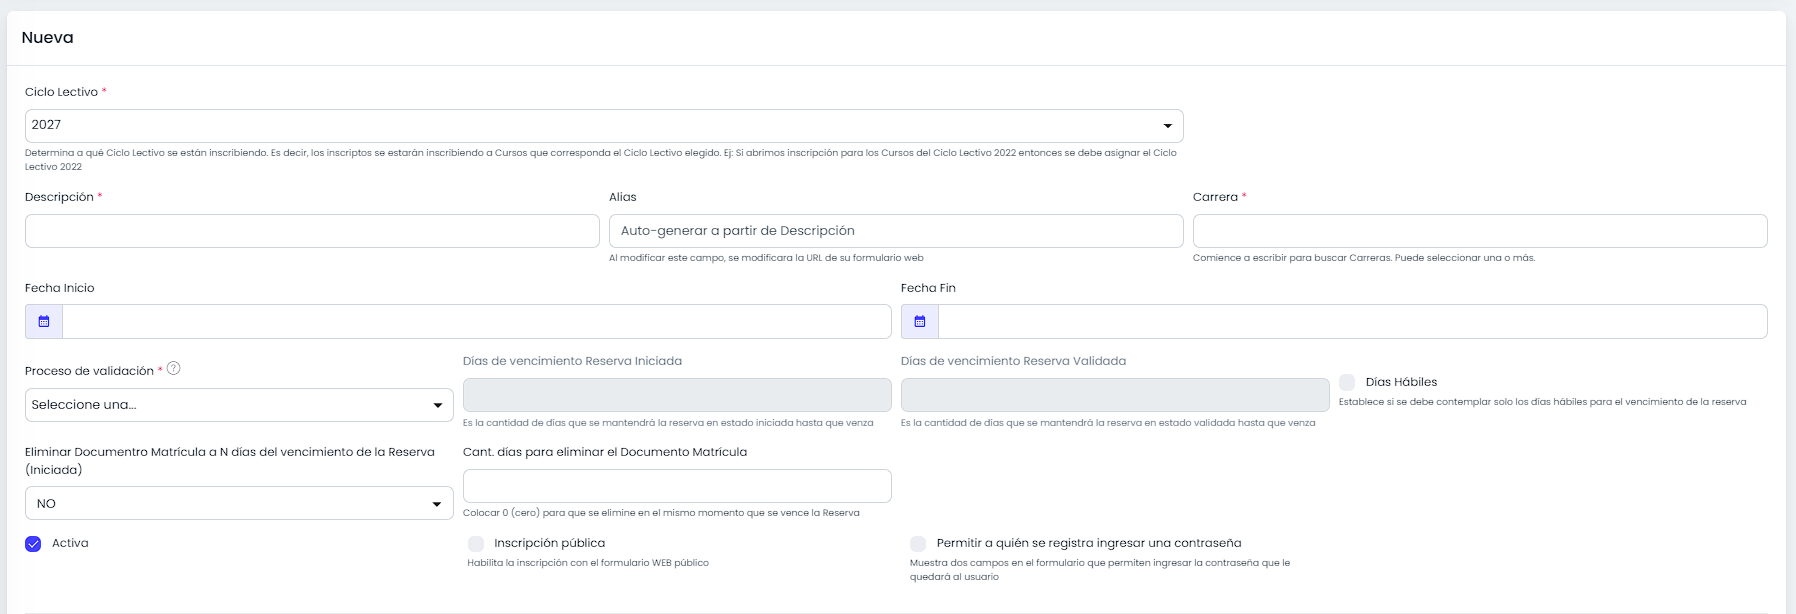Click hint 'Al modificar este campo' under Alias
This screenshot has width=1796, height=614.
tap(766, 258)
